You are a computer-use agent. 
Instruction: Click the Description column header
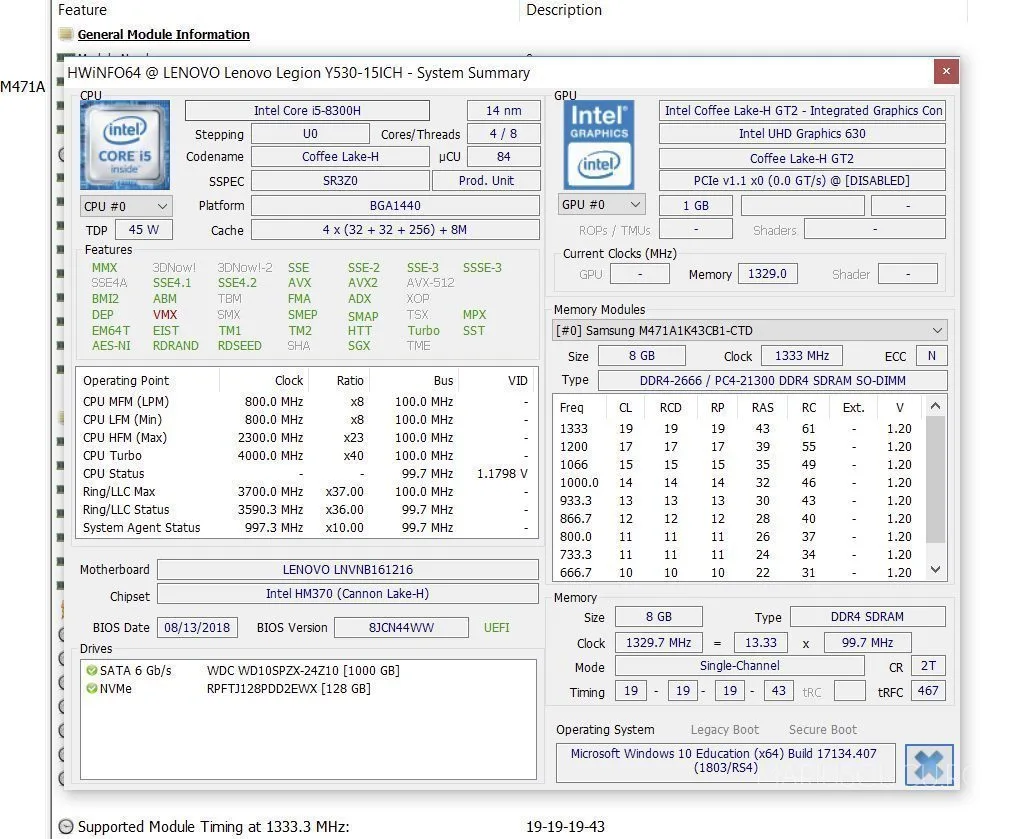click(564, 10)
